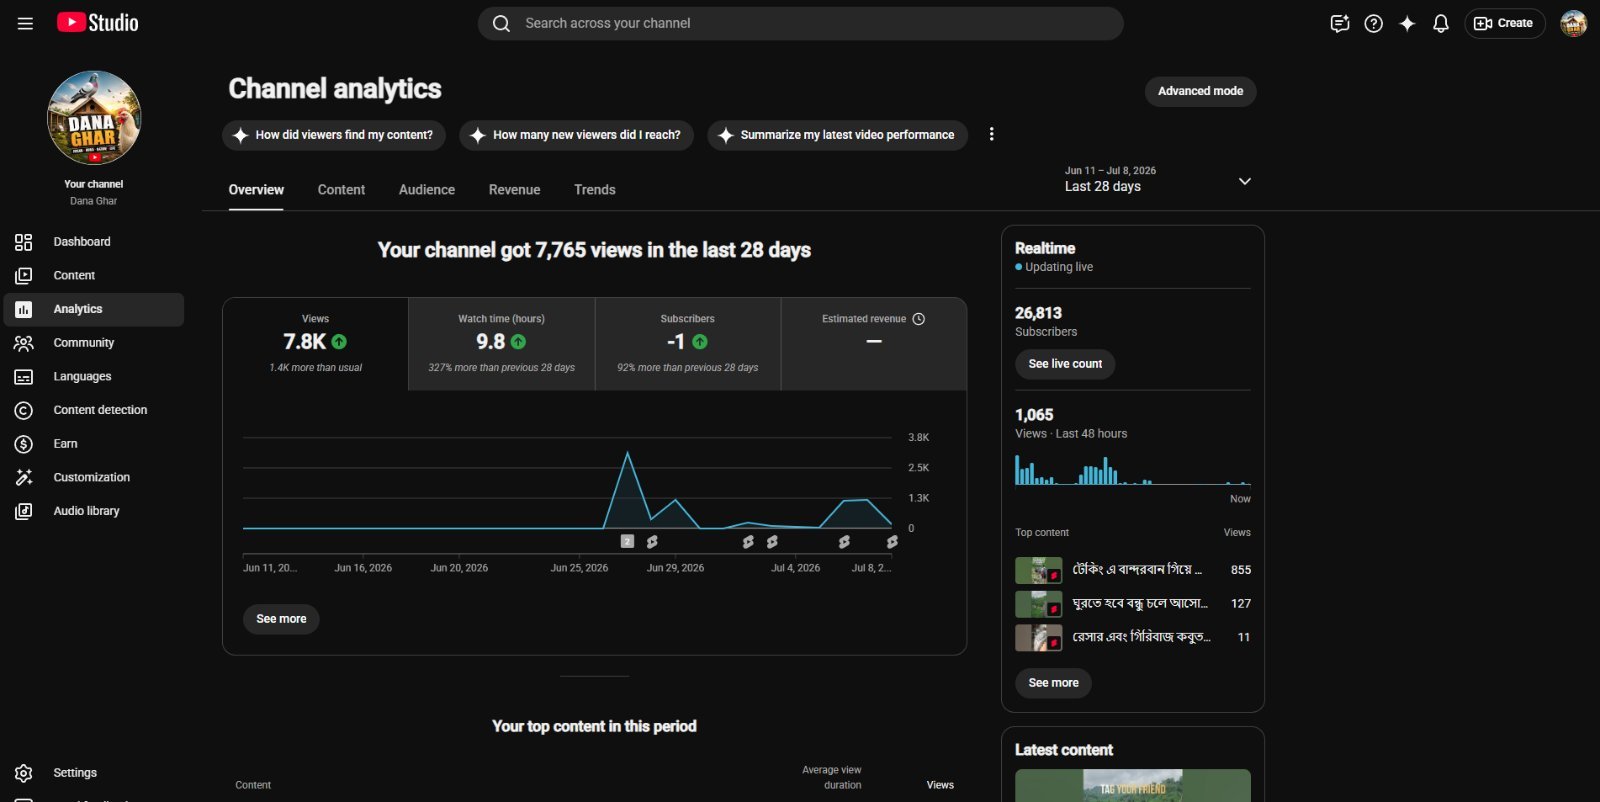Ask 'How many new viewers did I reach?'
Image resolution: width=1600 pixels, height=802 pixels.
(x=576, y=135)
